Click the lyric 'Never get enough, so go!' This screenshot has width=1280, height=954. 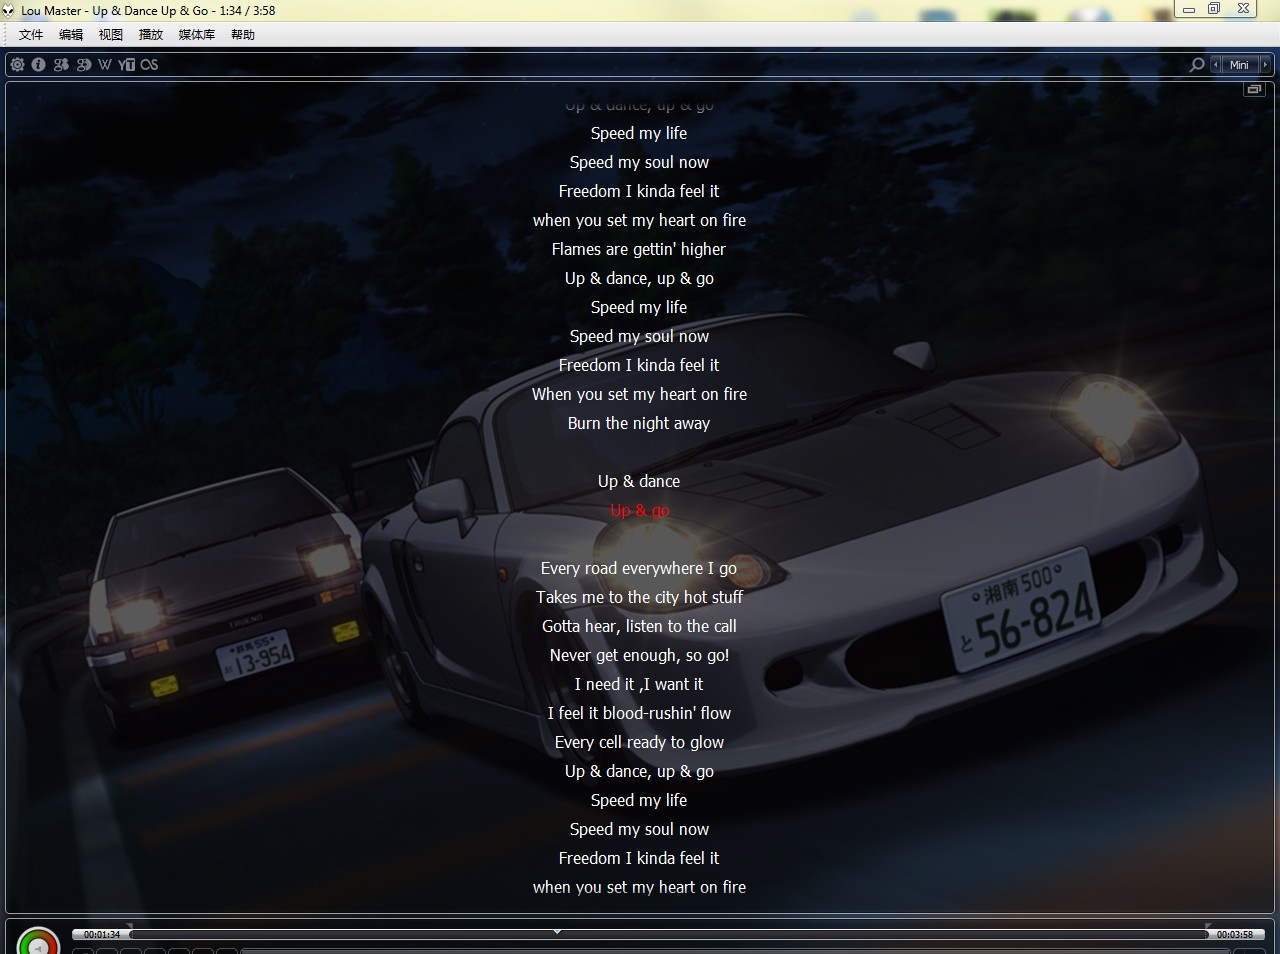point(639,656)
